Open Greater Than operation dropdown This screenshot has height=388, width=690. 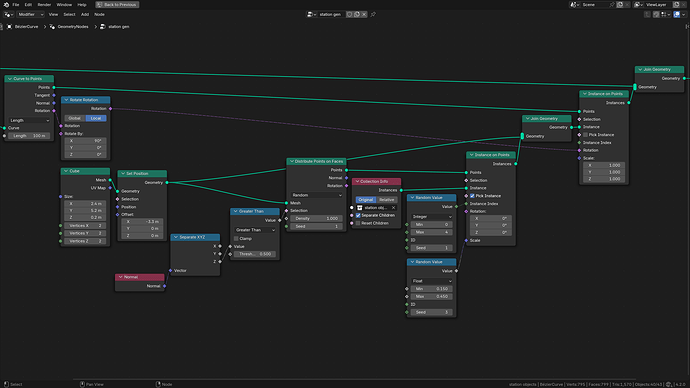[255, 230]
